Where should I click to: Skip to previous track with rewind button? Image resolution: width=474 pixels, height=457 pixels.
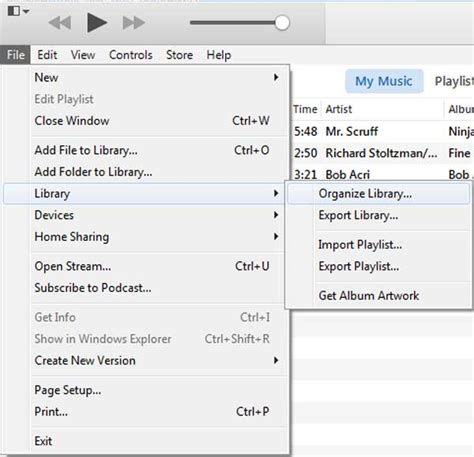60,23
